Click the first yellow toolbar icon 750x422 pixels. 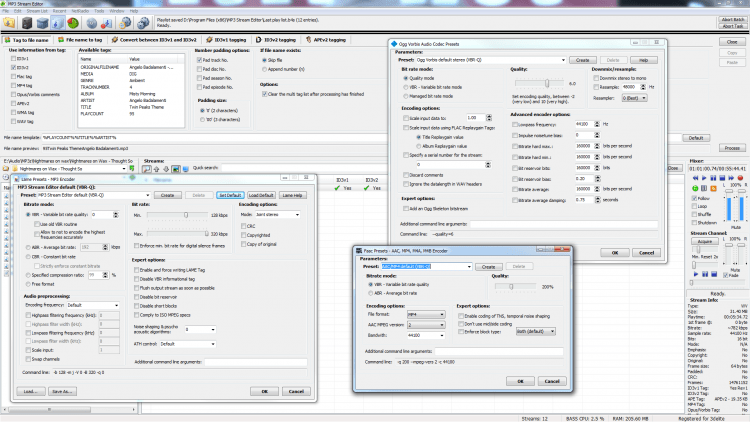pyautogui.click(x=8, y=21)
